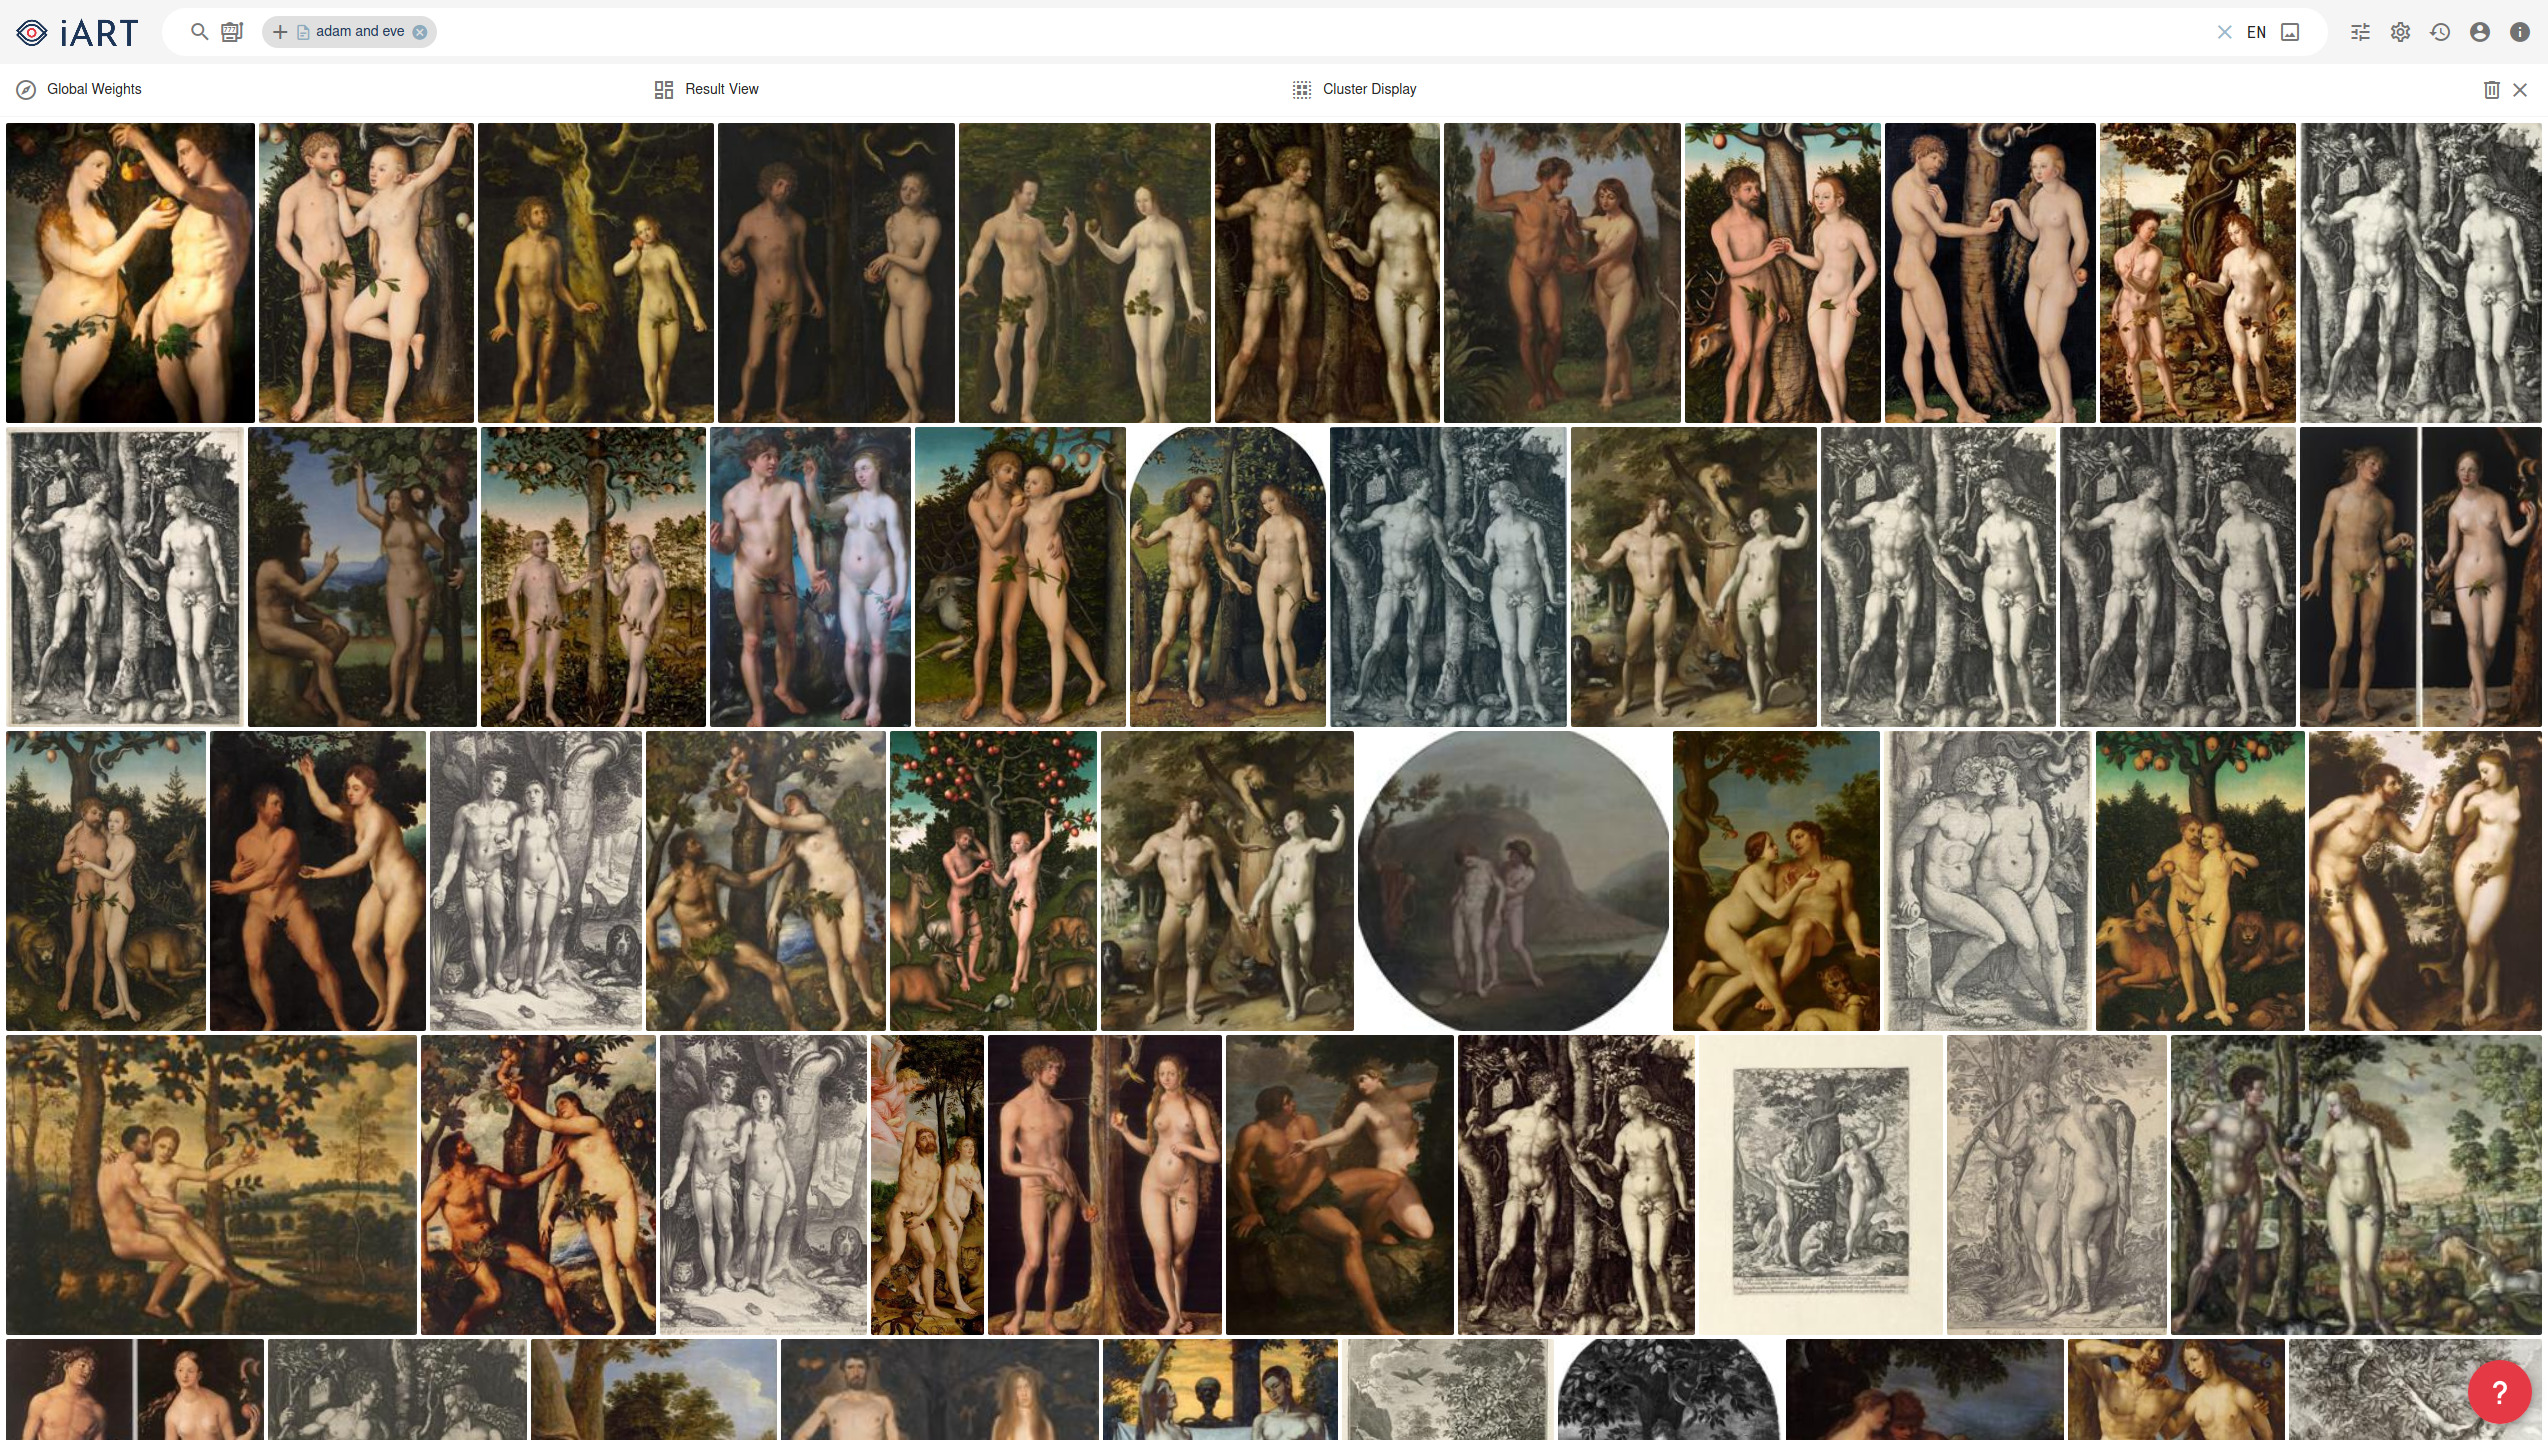Screen dimensions: 2548x1440
Task: Click the plus icon in the search chip
Action: pos(280,32)
